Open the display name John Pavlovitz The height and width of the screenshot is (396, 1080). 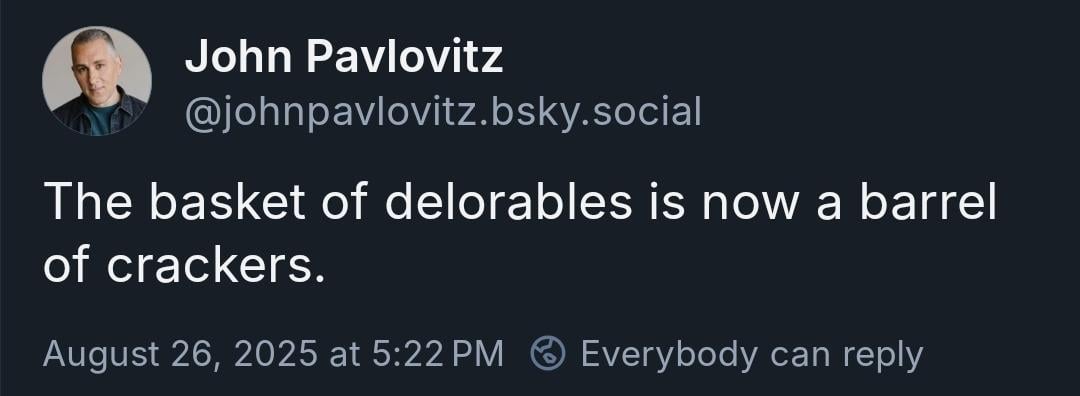coord(344,56)
